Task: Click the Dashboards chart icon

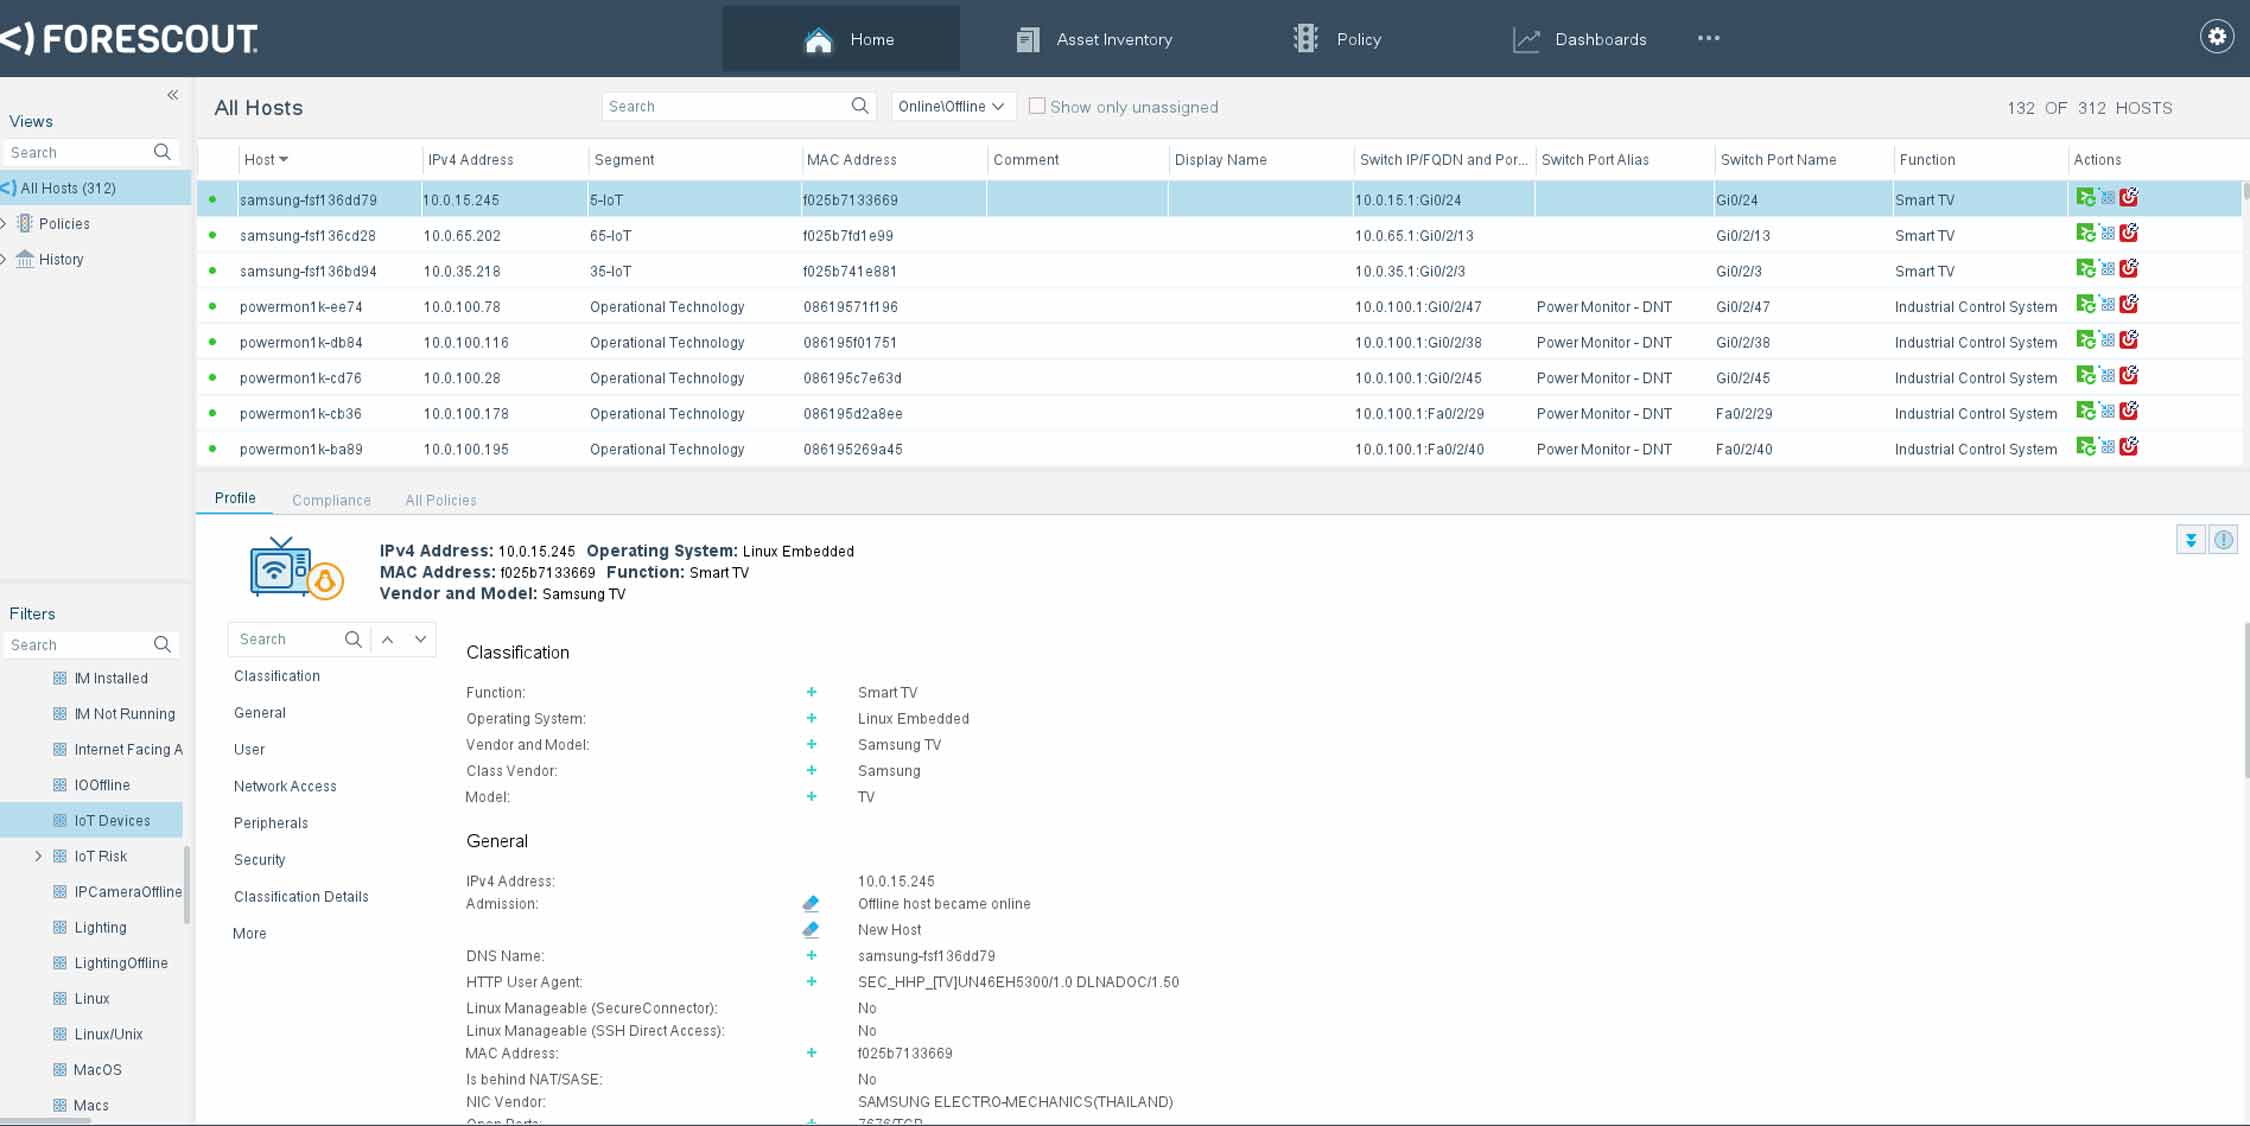Action: coord(1525,40)
